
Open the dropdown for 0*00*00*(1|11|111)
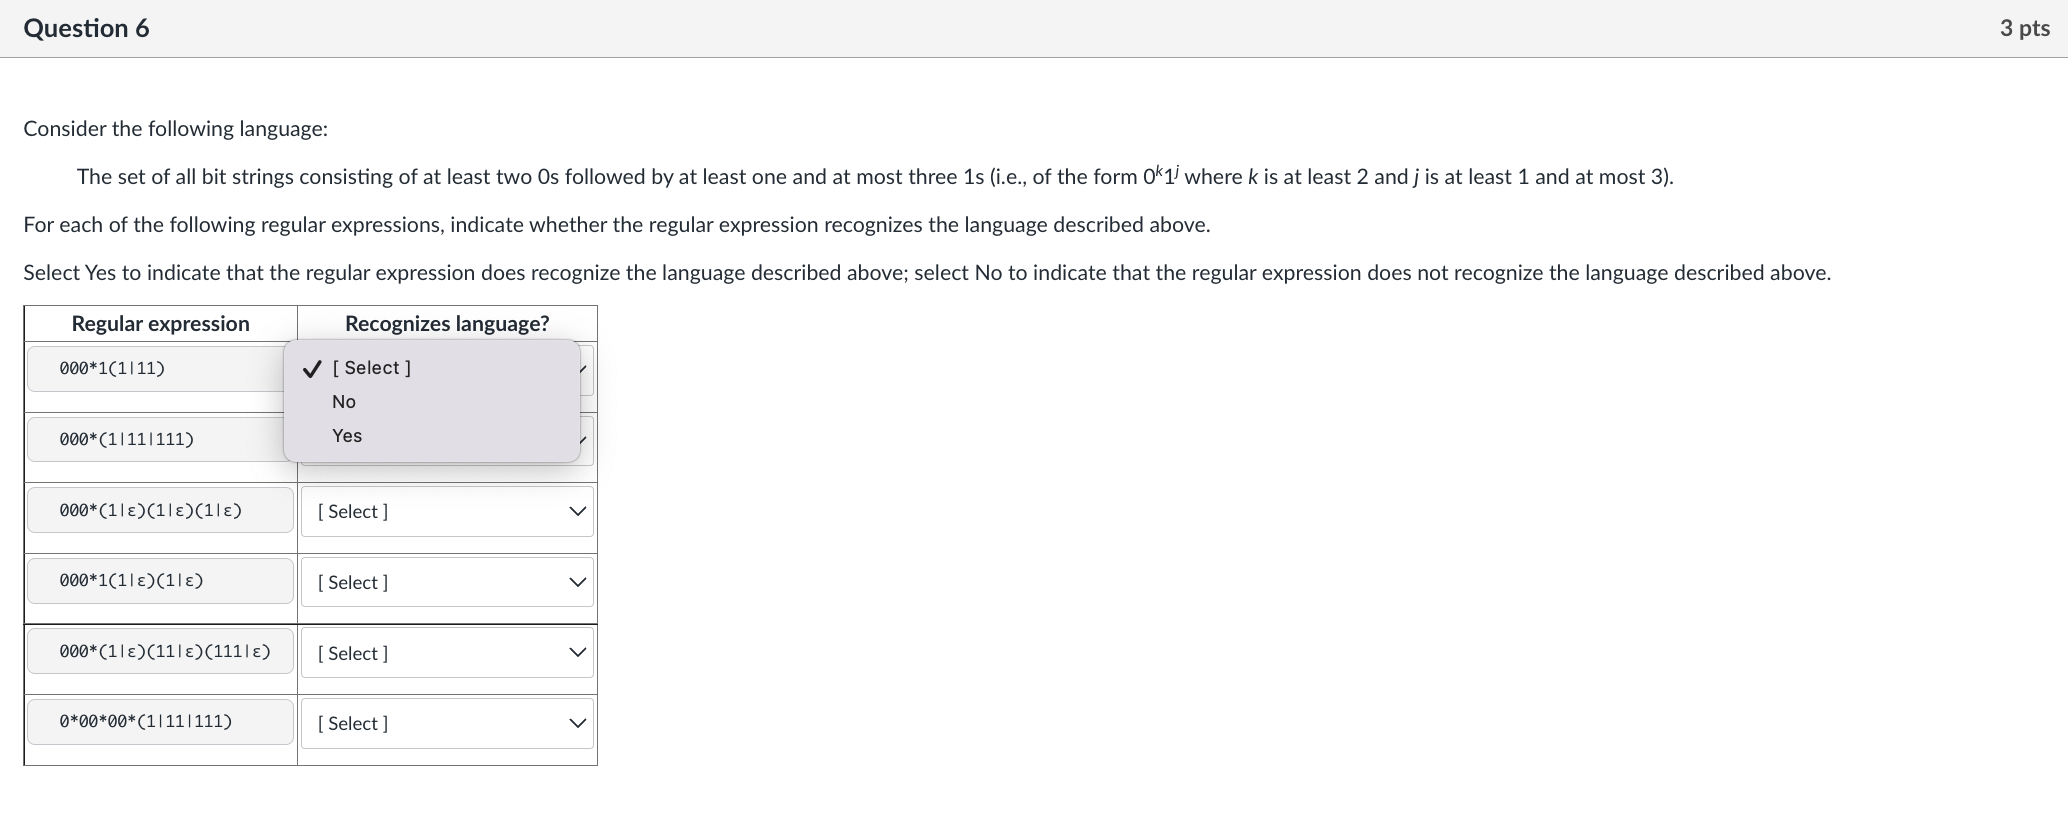[446, 723]
